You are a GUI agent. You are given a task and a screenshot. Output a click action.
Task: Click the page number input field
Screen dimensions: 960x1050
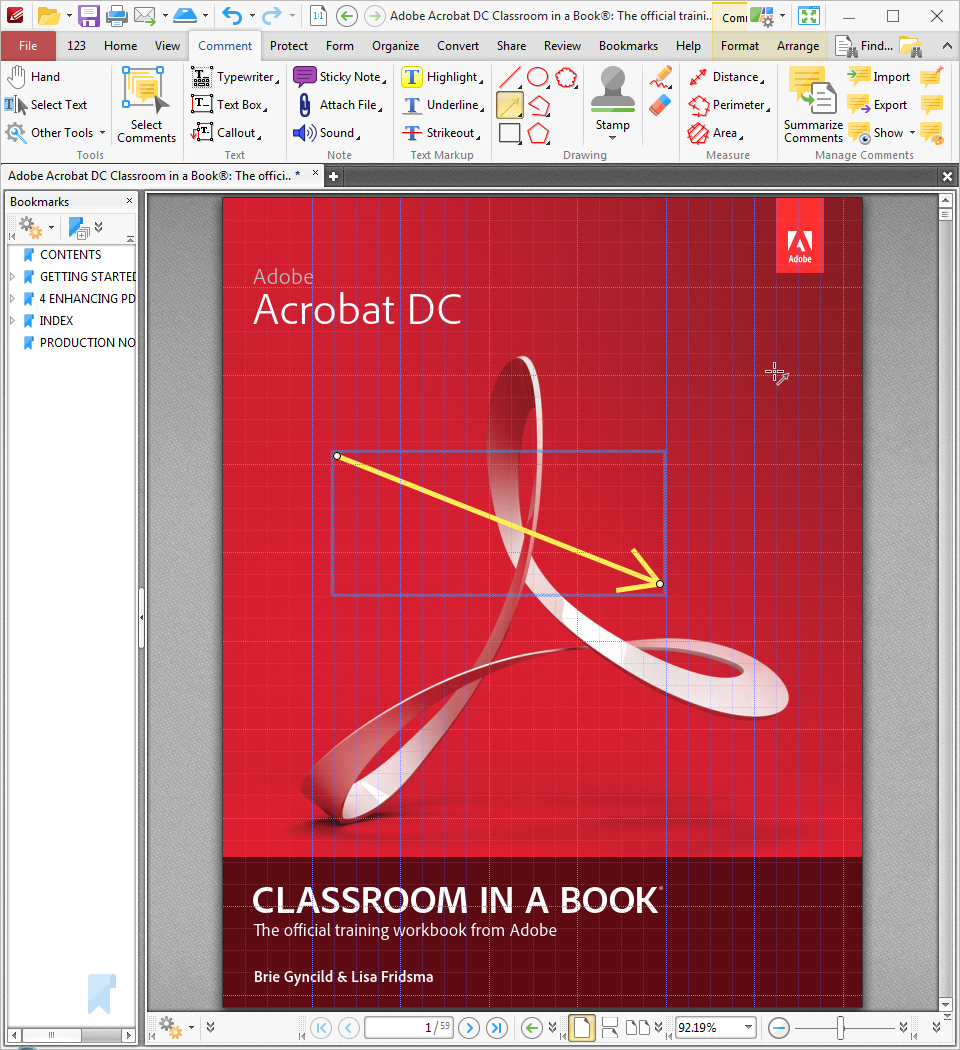point(408,1027)
